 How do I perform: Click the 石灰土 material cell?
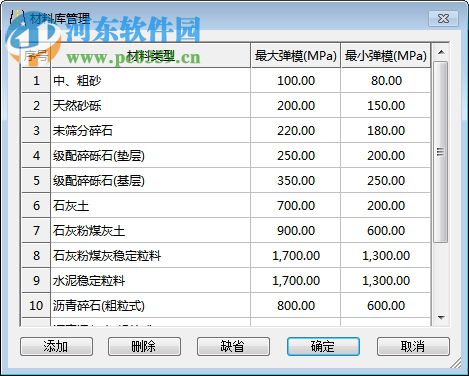click(150, 206)
